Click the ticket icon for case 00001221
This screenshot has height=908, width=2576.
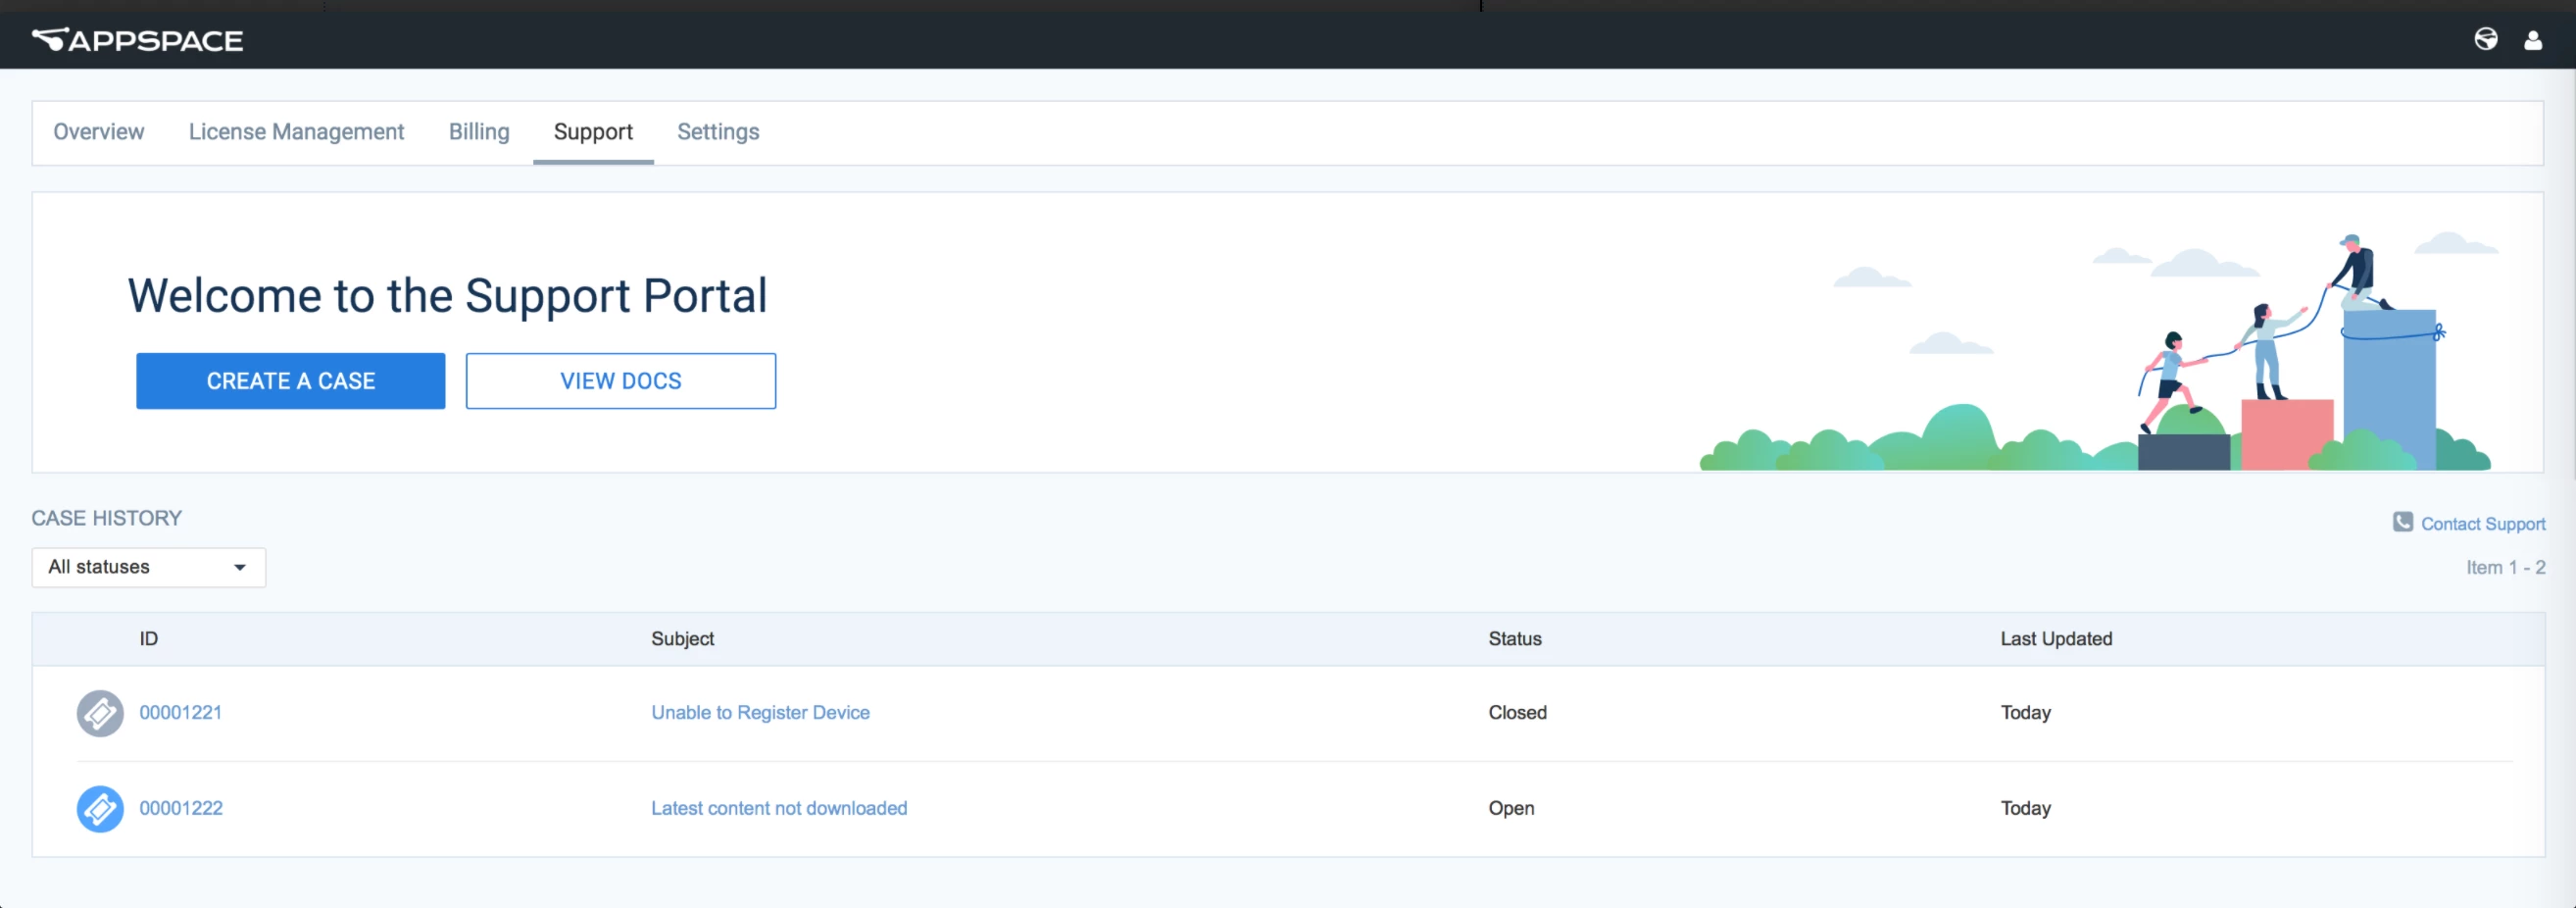coord(100,713)
